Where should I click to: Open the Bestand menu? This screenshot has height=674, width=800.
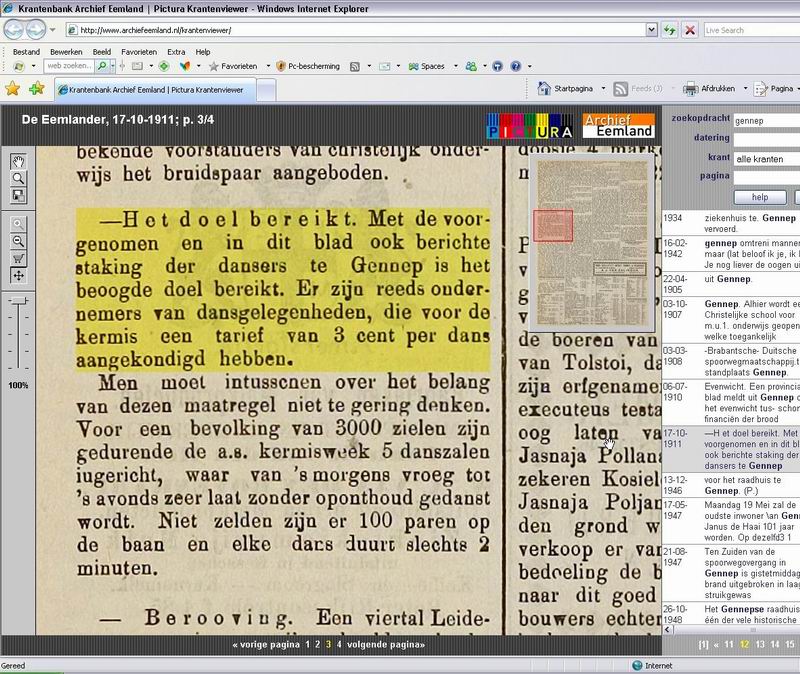click(26, 52)
